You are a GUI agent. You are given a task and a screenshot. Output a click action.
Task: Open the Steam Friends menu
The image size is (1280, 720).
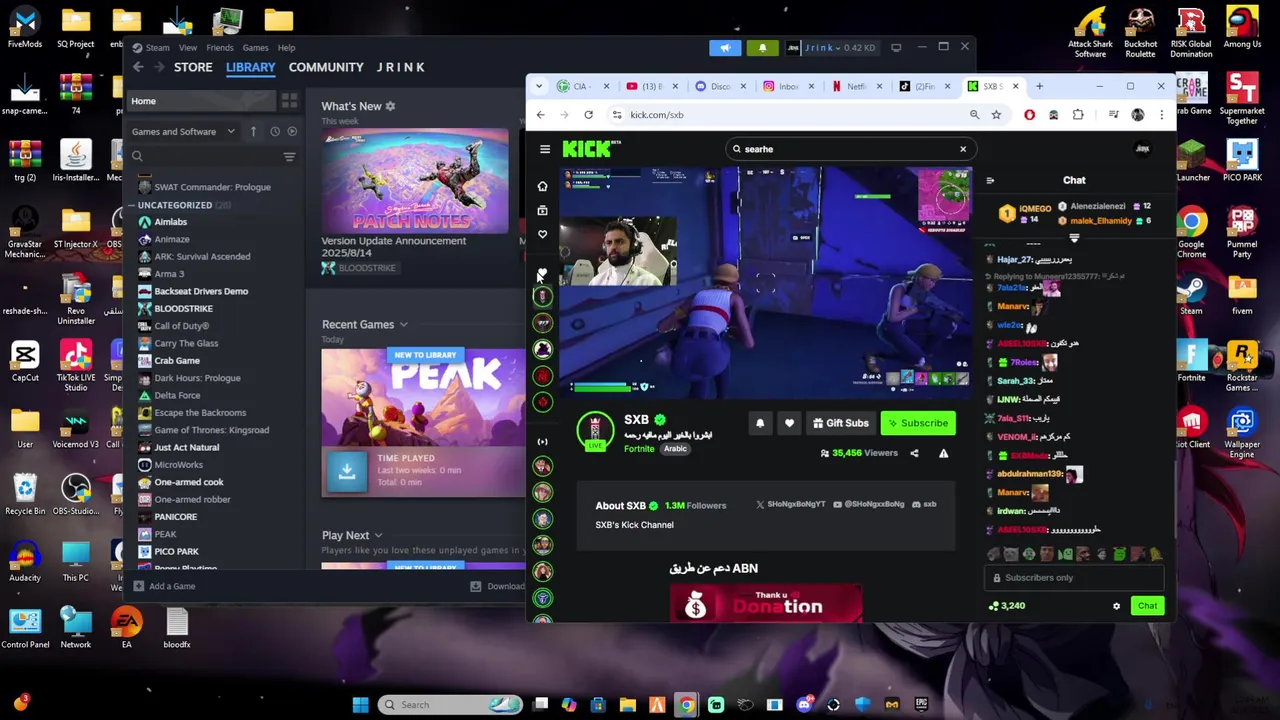tap(220, 48)
